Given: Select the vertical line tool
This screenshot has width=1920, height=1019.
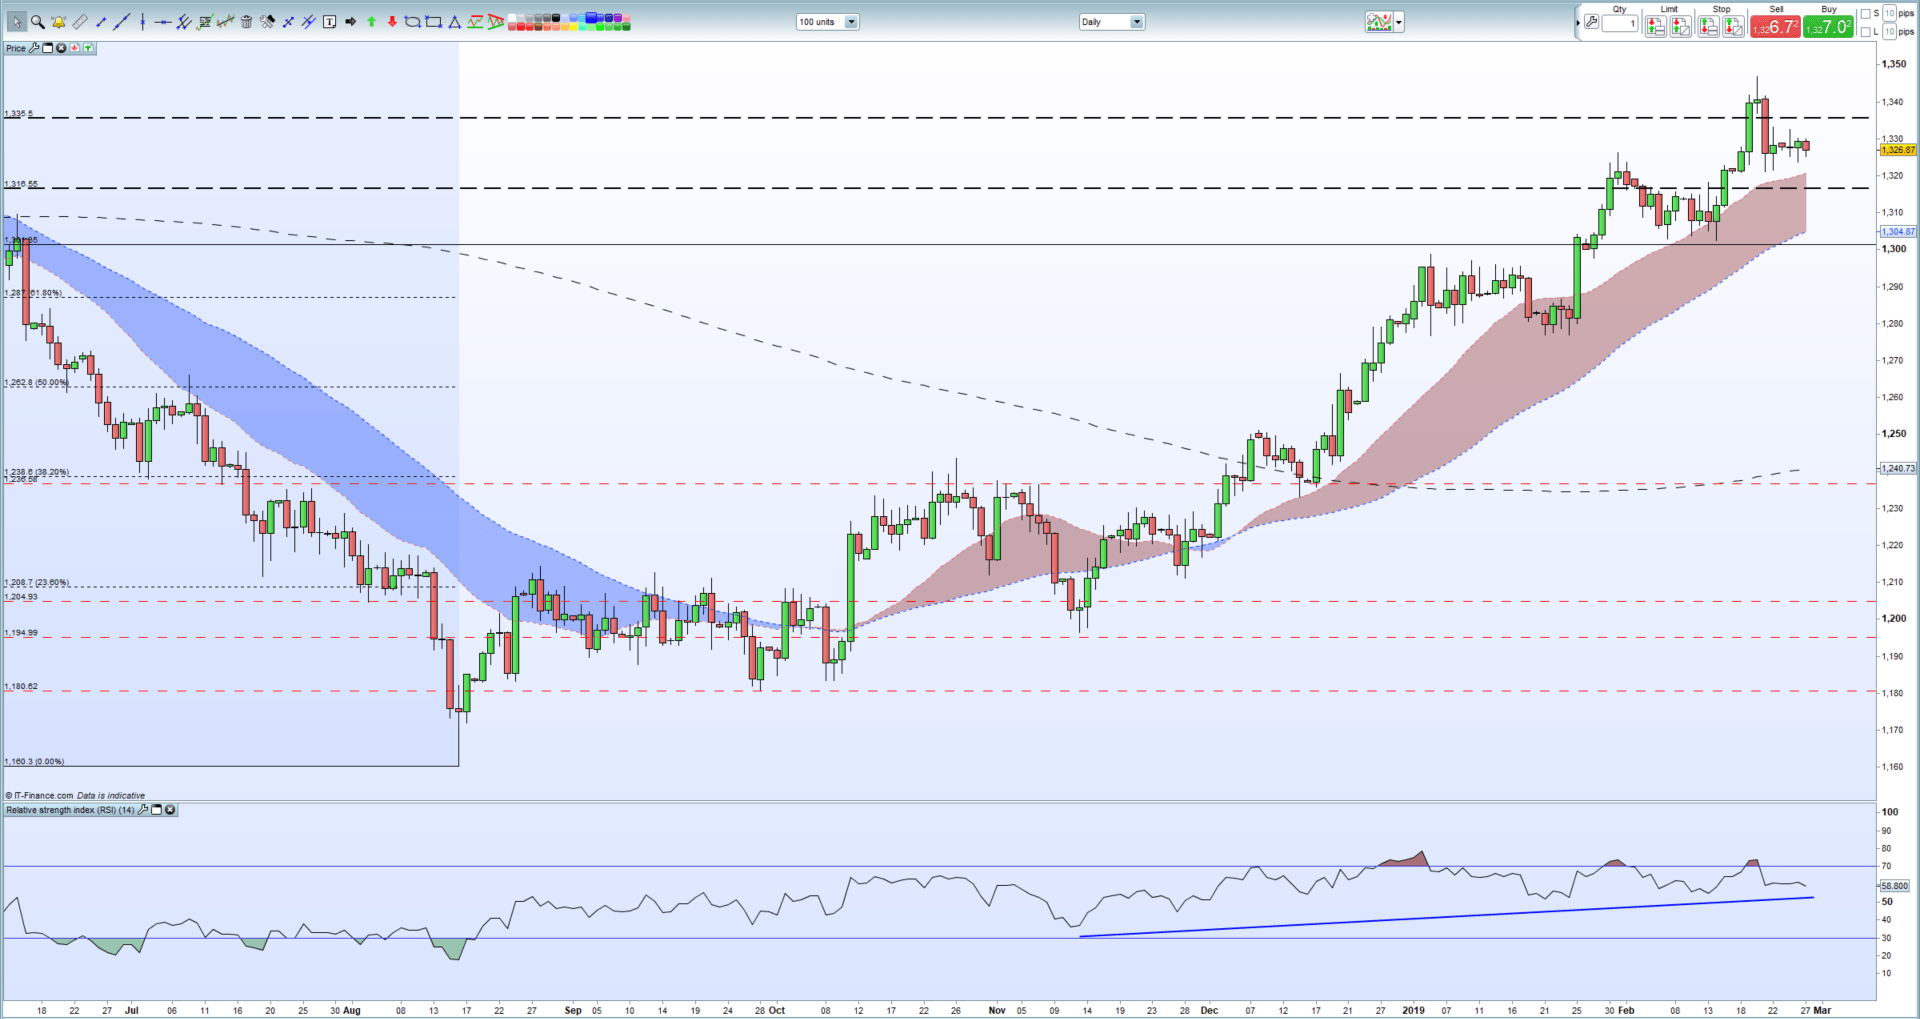Looking at the screenshot, I should (143, 22).
